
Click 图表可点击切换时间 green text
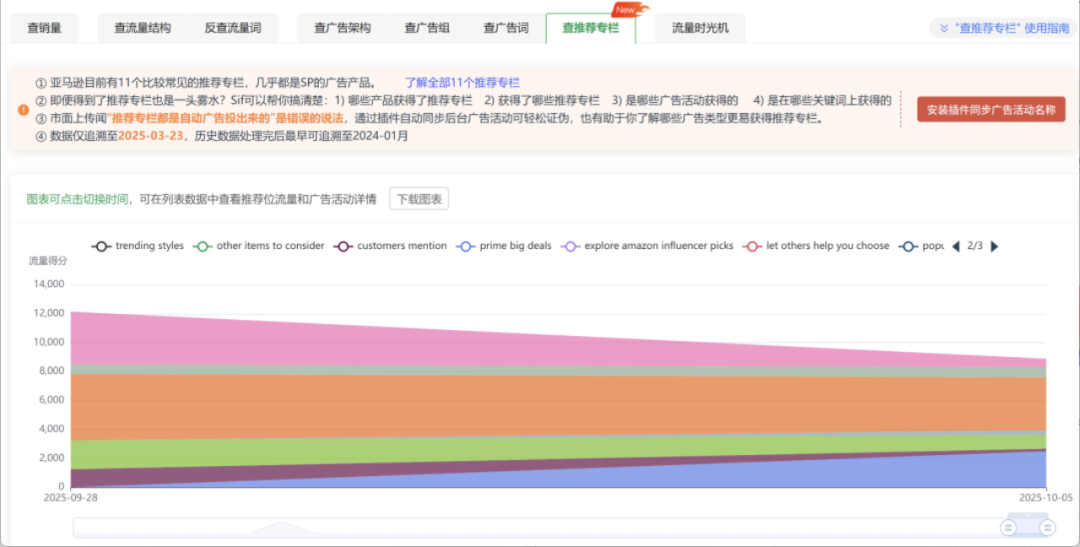[x=77, y=199]
